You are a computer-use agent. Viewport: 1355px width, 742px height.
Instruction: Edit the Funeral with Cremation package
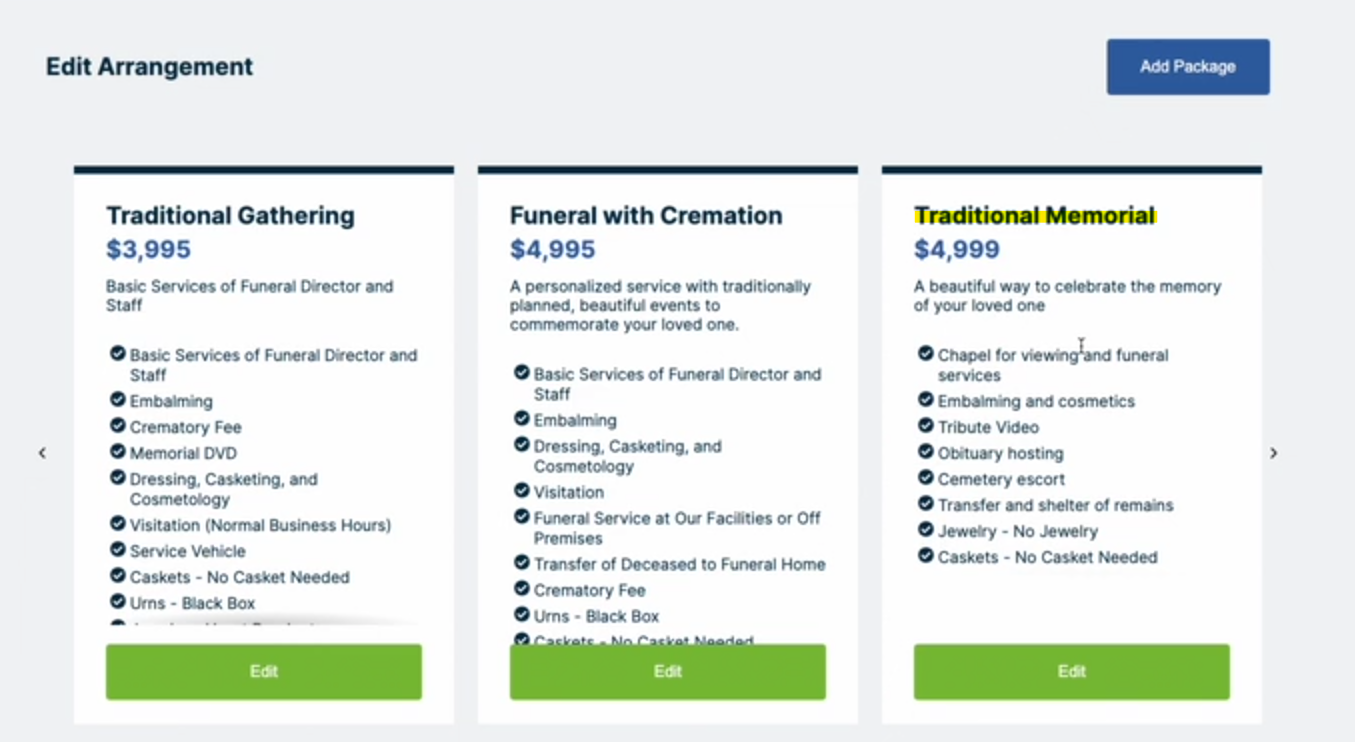(667, 672)
